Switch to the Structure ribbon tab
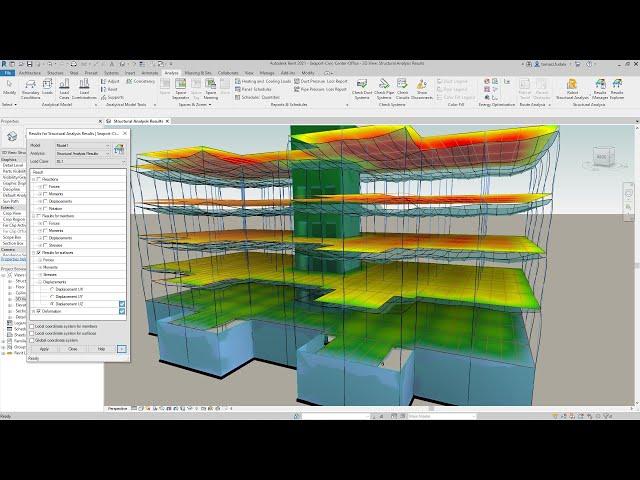Image resolution: width=640 pixels, height=480 pixels. coord(54,73)
